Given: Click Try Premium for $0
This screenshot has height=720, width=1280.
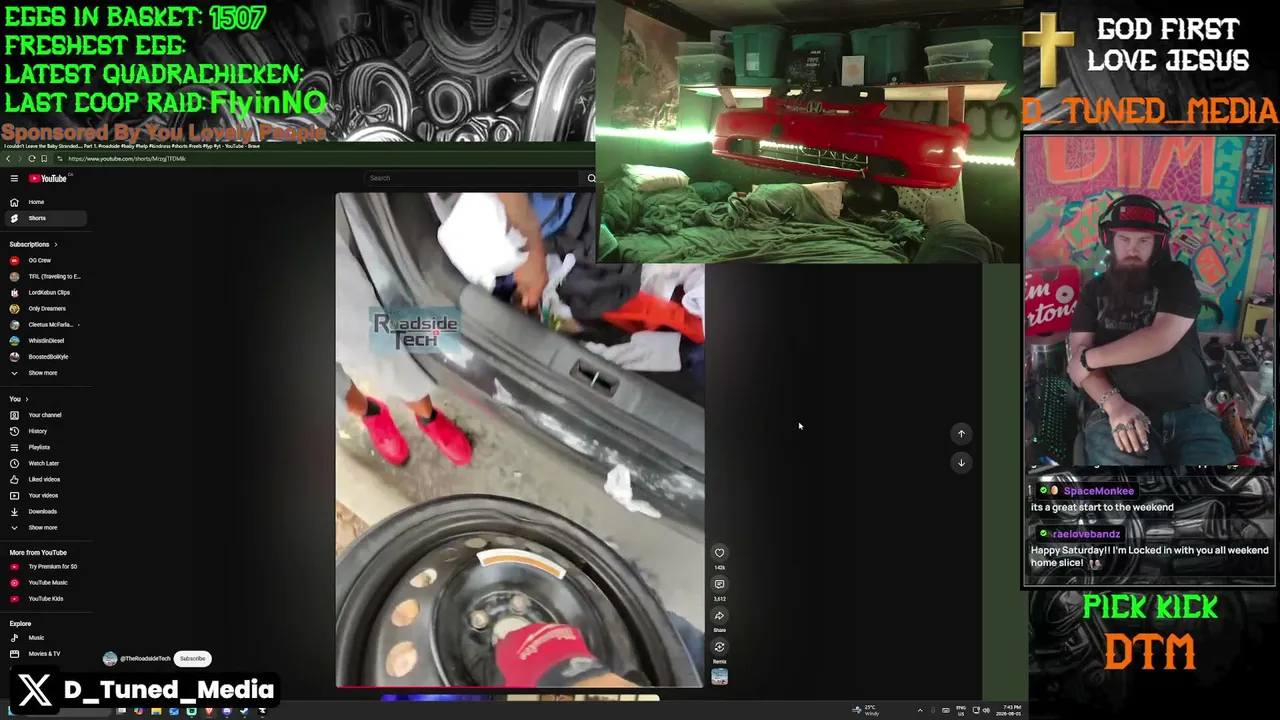Looking at the screenshot, I should pos(47,566).
